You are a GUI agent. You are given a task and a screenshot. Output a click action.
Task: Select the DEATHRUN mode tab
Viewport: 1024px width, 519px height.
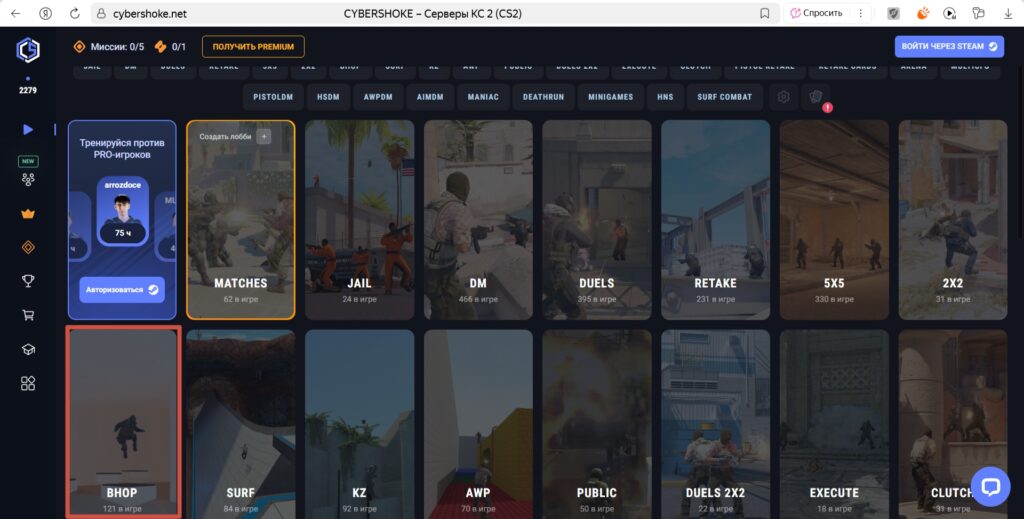543,97
